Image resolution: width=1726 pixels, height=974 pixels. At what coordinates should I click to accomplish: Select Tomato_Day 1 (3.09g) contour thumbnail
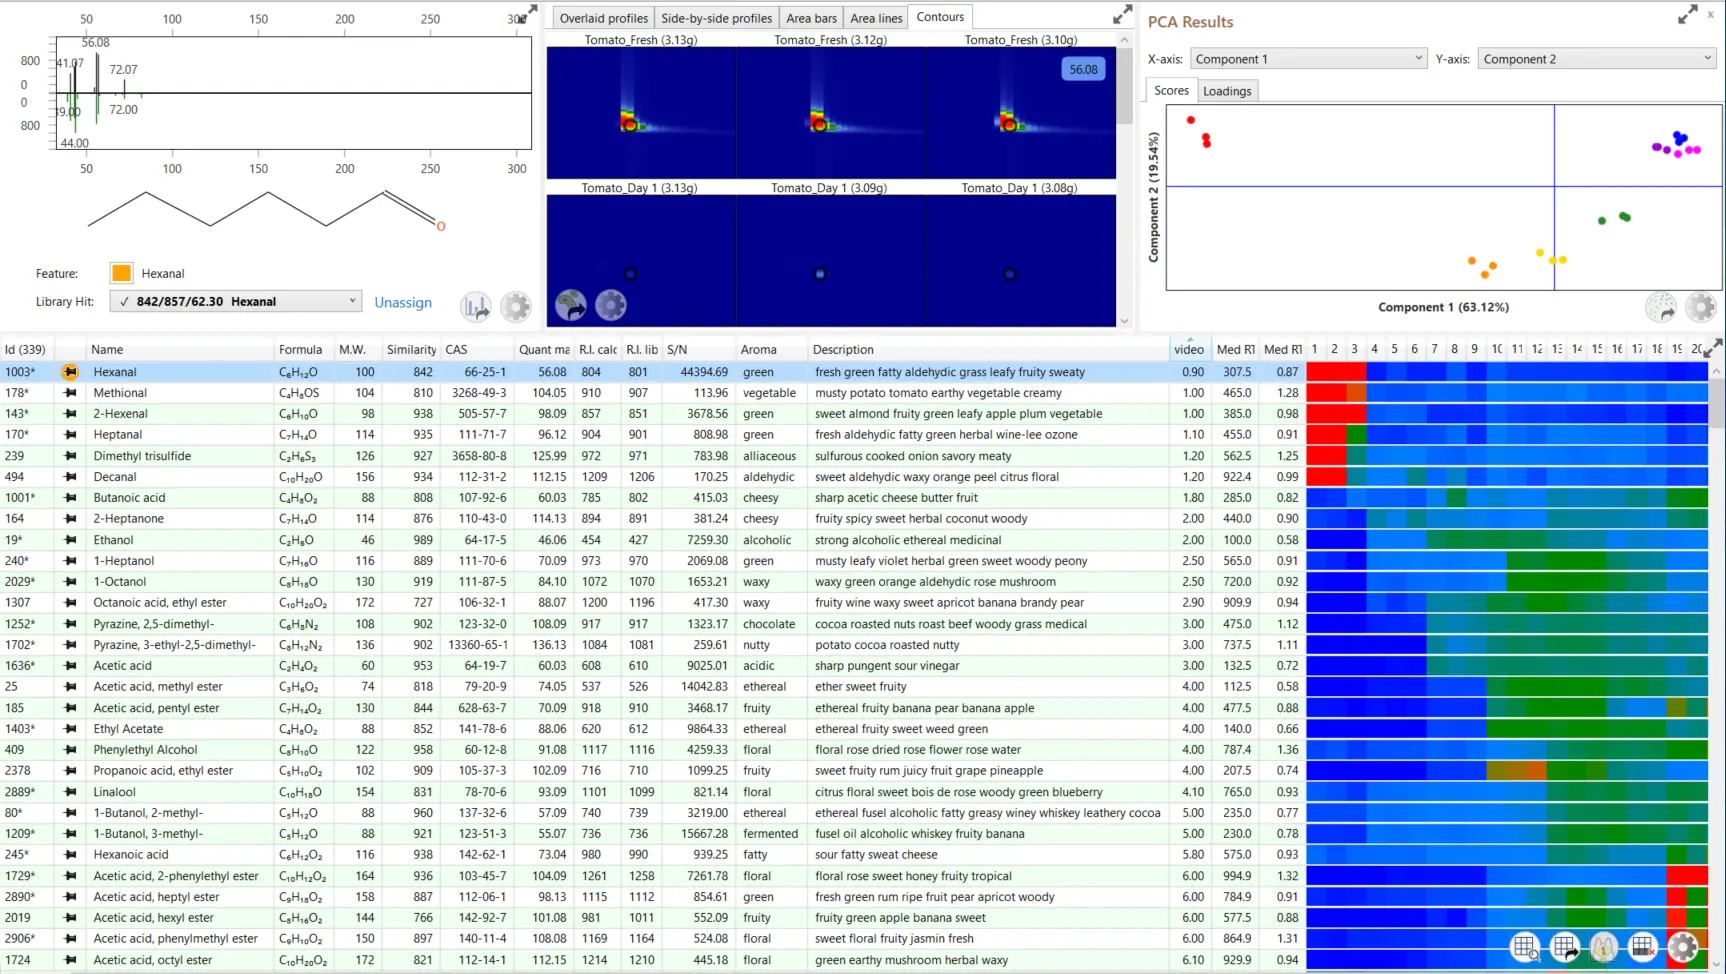pos(831,260)
